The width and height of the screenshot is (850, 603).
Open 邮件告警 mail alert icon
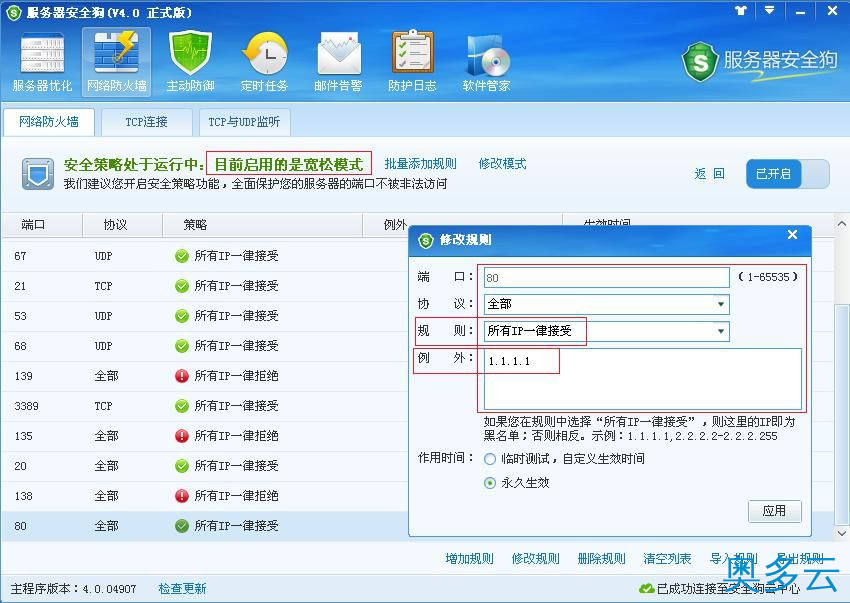[x=338, y=62]
